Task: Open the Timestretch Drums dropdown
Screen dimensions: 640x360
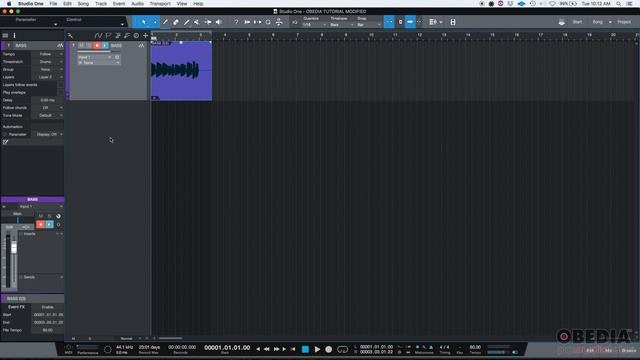Action: 47,62
